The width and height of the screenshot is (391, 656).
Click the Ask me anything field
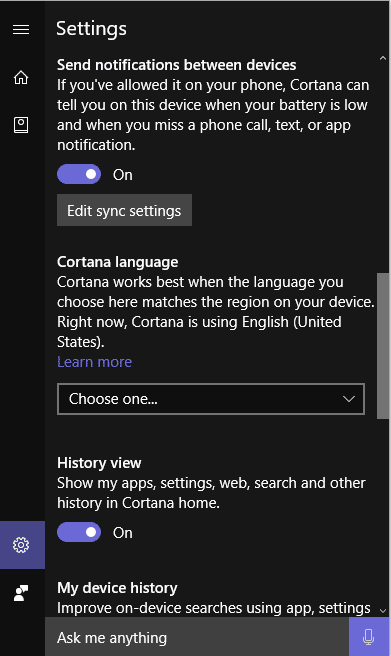point(197,636)
